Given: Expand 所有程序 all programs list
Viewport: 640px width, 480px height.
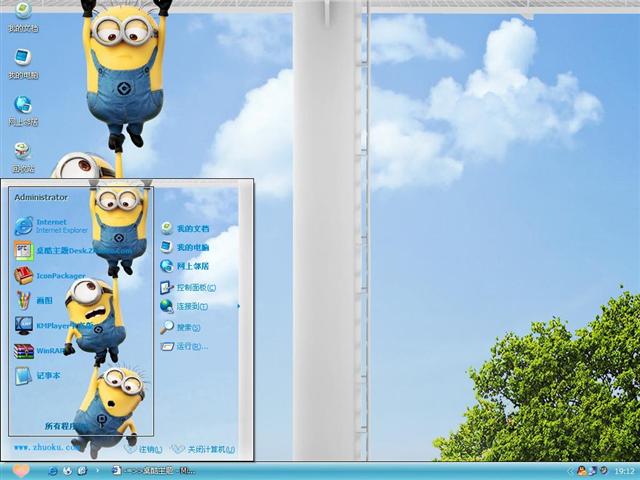Looking at the screenshot, I should [x=61, y=426].
